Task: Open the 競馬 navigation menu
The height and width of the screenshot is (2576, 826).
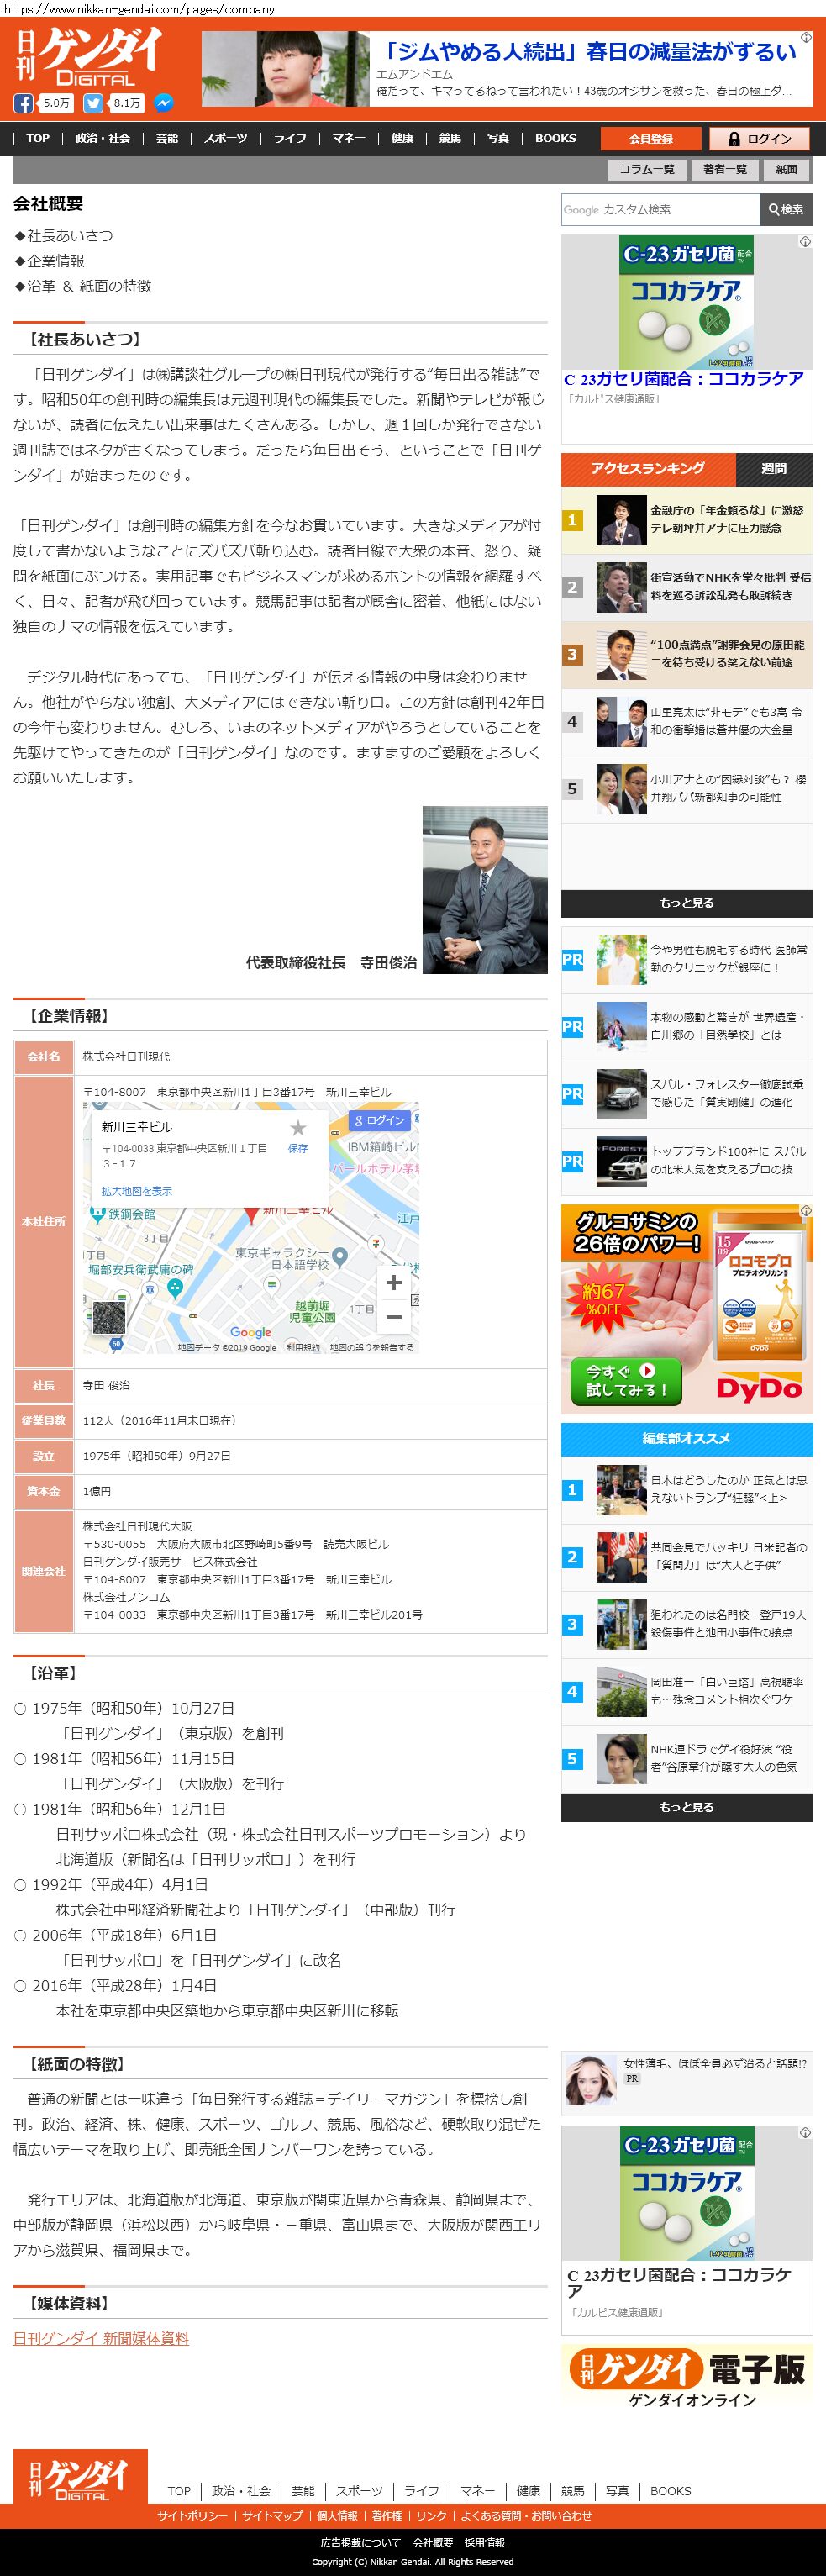Action: 450,138
